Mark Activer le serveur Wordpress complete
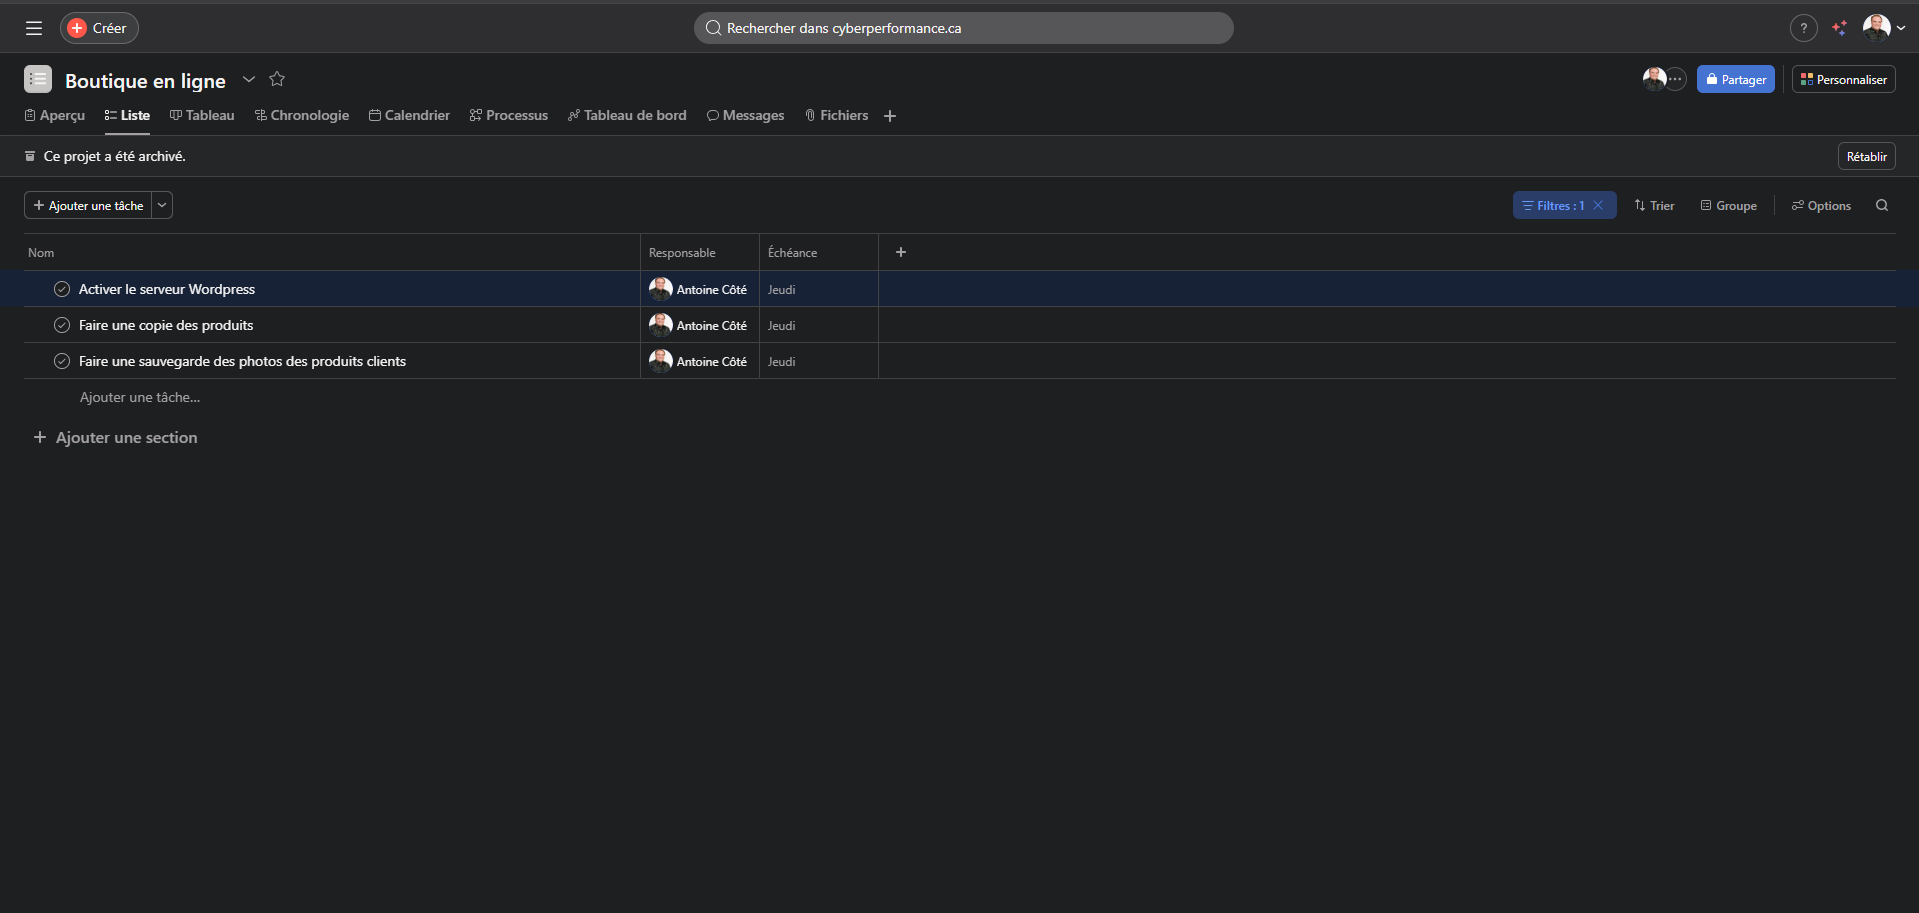Screen dimensions: 1919x913 (x=62, y=289)
